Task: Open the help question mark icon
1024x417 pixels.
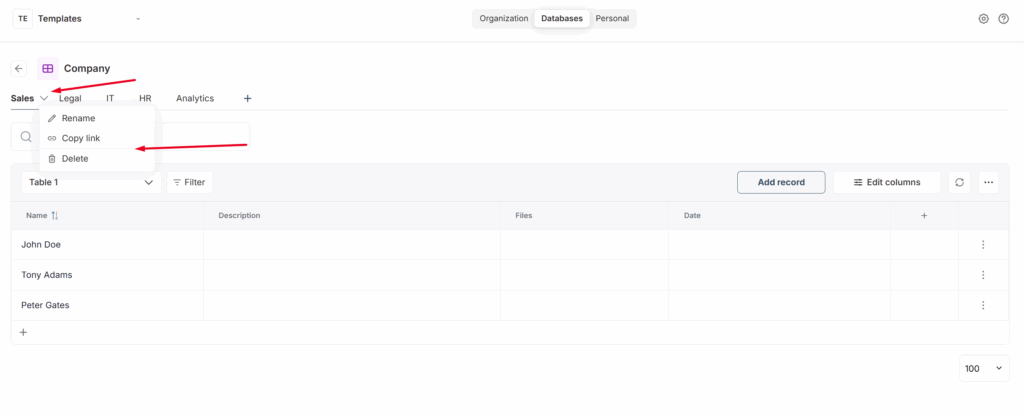Action: click(1003, 19)
